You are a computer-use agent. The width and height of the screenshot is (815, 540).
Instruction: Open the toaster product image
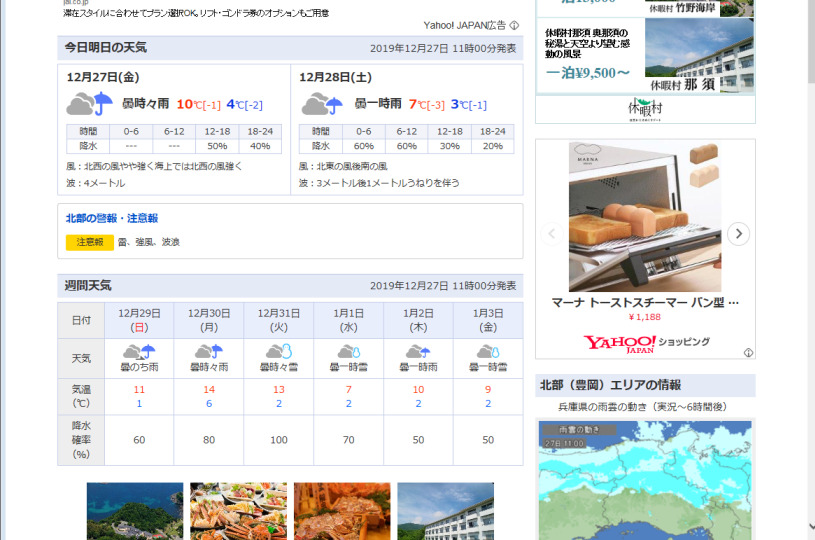pyautogui.click(x=645, y=216)
